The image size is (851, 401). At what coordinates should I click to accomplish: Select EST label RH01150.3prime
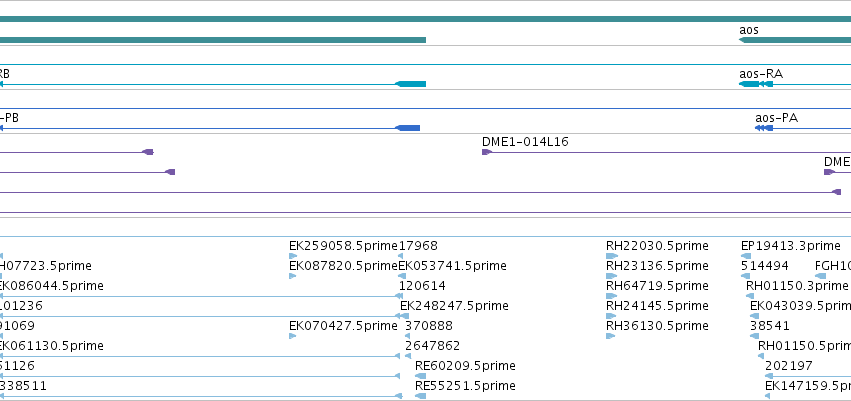pyautogui.click(x=797, y=286)
